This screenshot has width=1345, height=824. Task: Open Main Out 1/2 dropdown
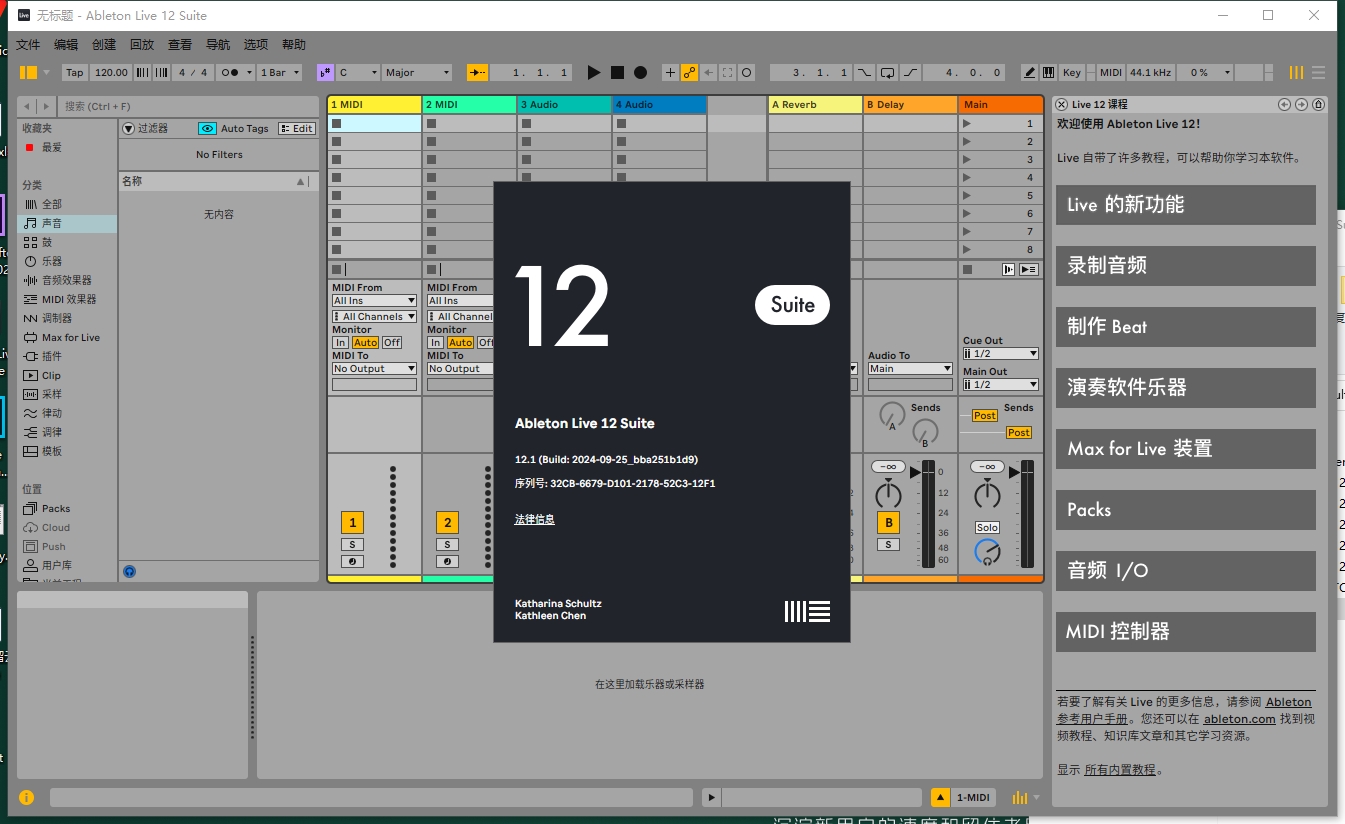click(1000, 384)
